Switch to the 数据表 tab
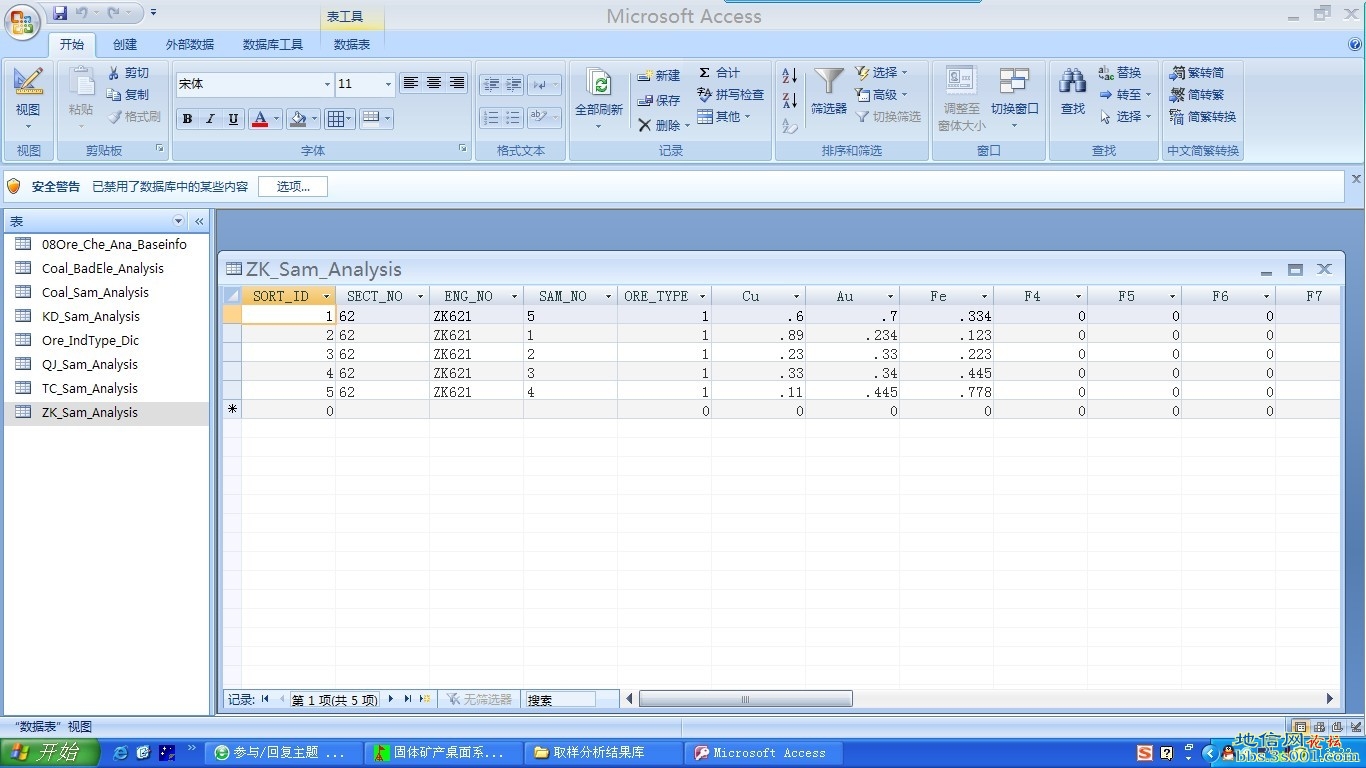This screenshot has width=1366, height=768. 352,44
